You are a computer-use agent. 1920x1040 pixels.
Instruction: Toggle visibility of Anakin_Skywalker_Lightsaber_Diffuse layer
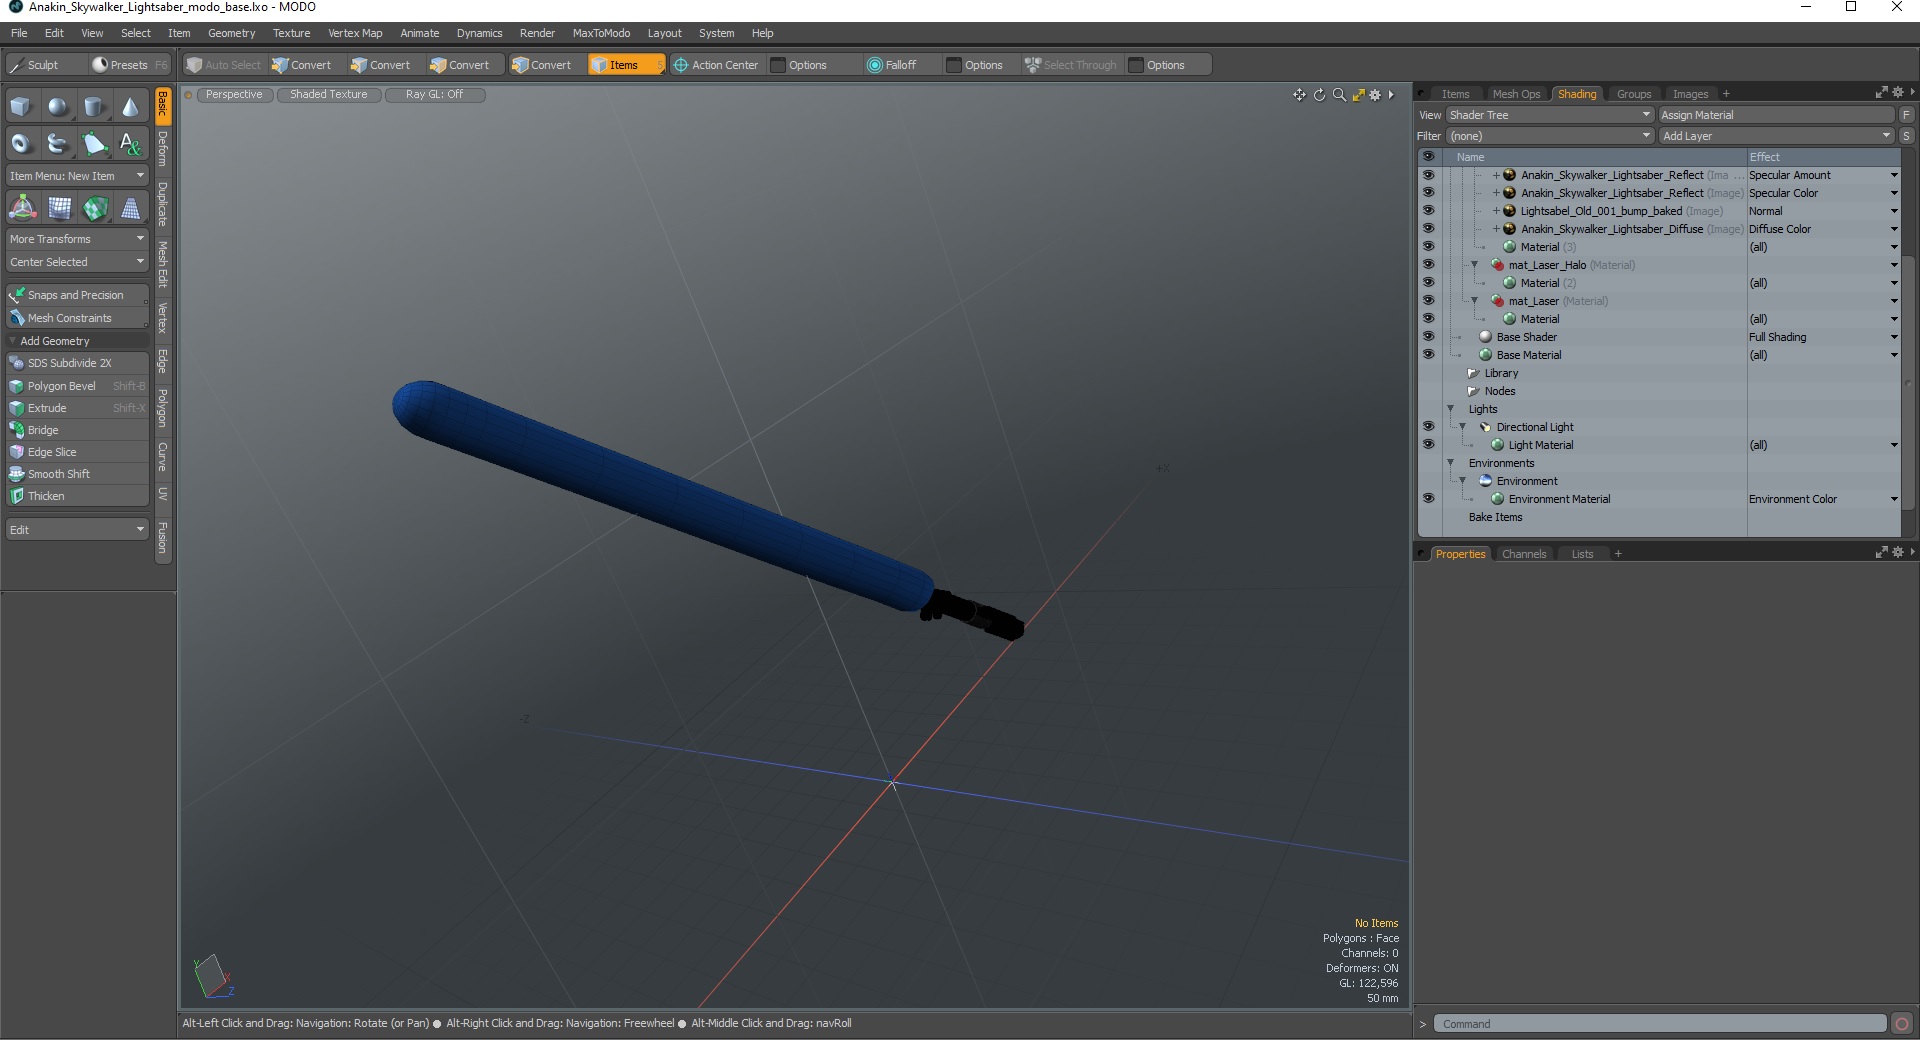point(1428,229)
